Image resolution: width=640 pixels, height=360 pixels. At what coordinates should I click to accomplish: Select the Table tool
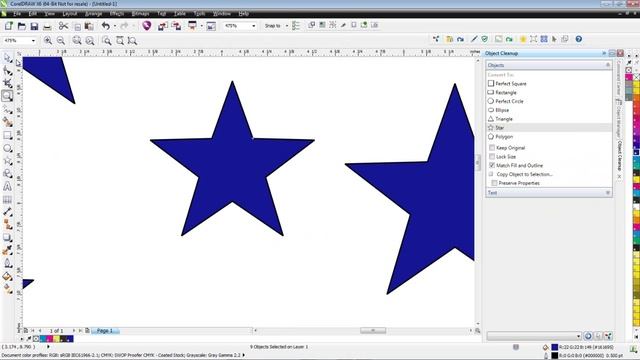(x=7, y=200)
